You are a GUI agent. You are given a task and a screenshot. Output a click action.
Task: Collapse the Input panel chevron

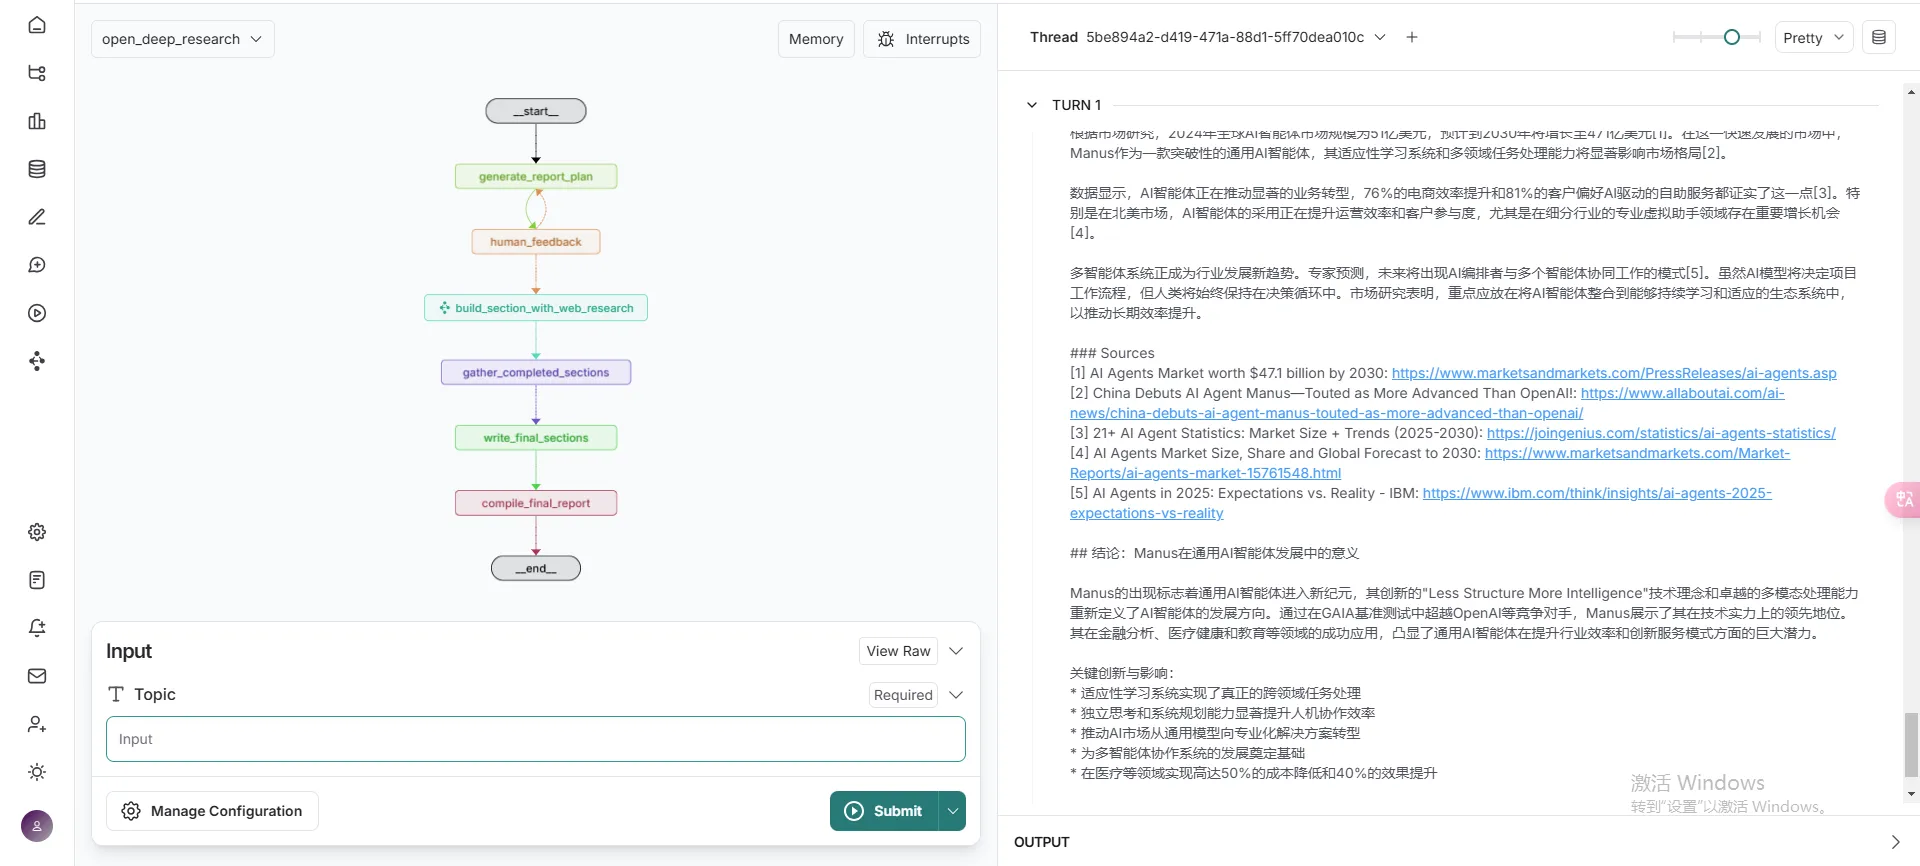956,651
